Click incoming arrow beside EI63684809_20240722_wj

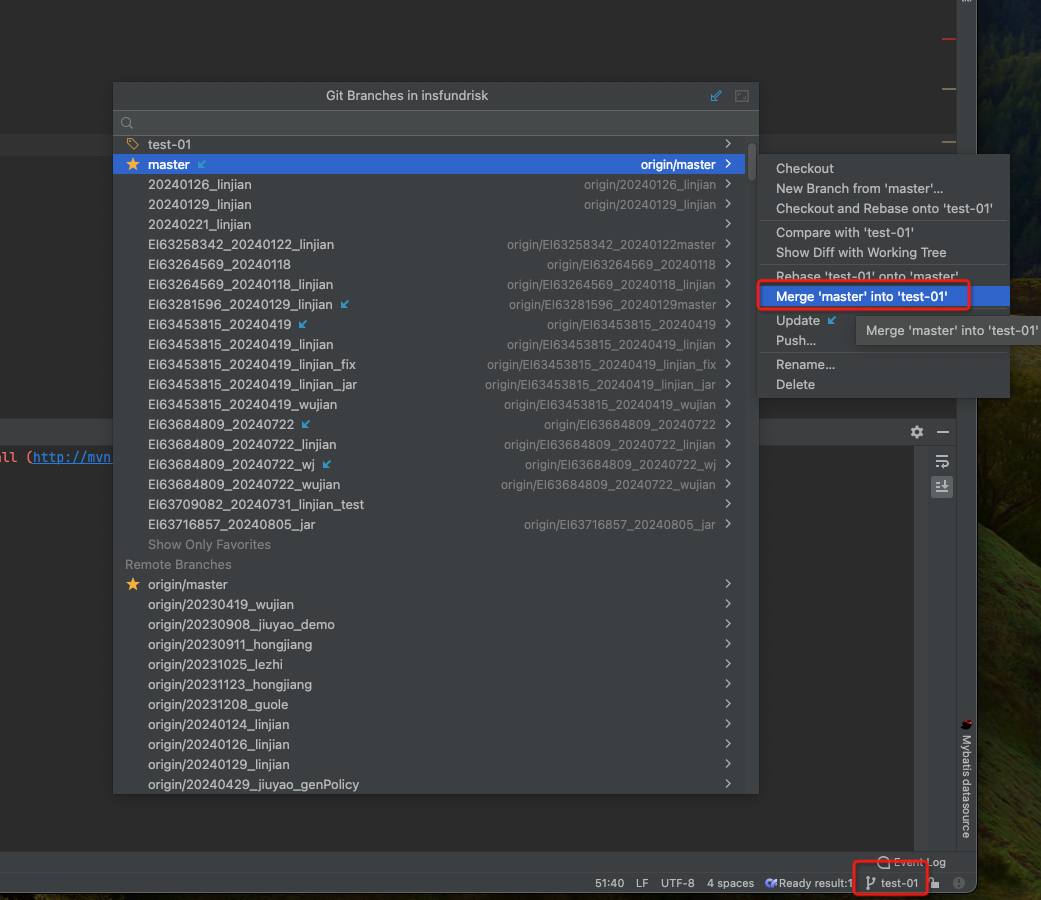pos(327,464)
